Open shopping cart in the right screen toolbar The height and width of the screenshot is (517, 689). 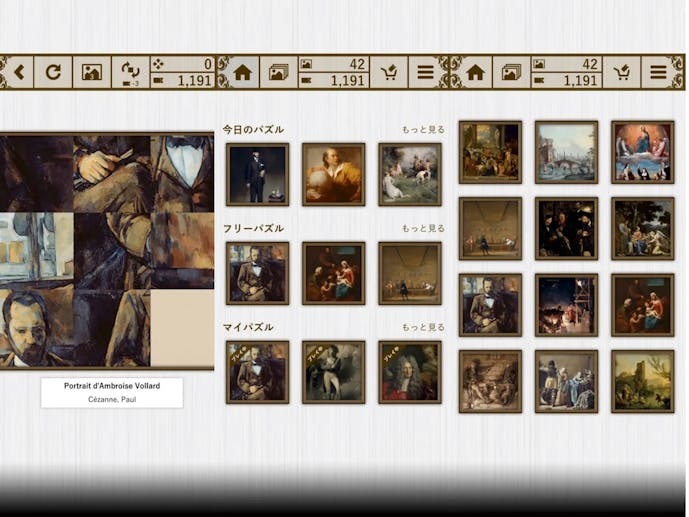tap(621, 72)
